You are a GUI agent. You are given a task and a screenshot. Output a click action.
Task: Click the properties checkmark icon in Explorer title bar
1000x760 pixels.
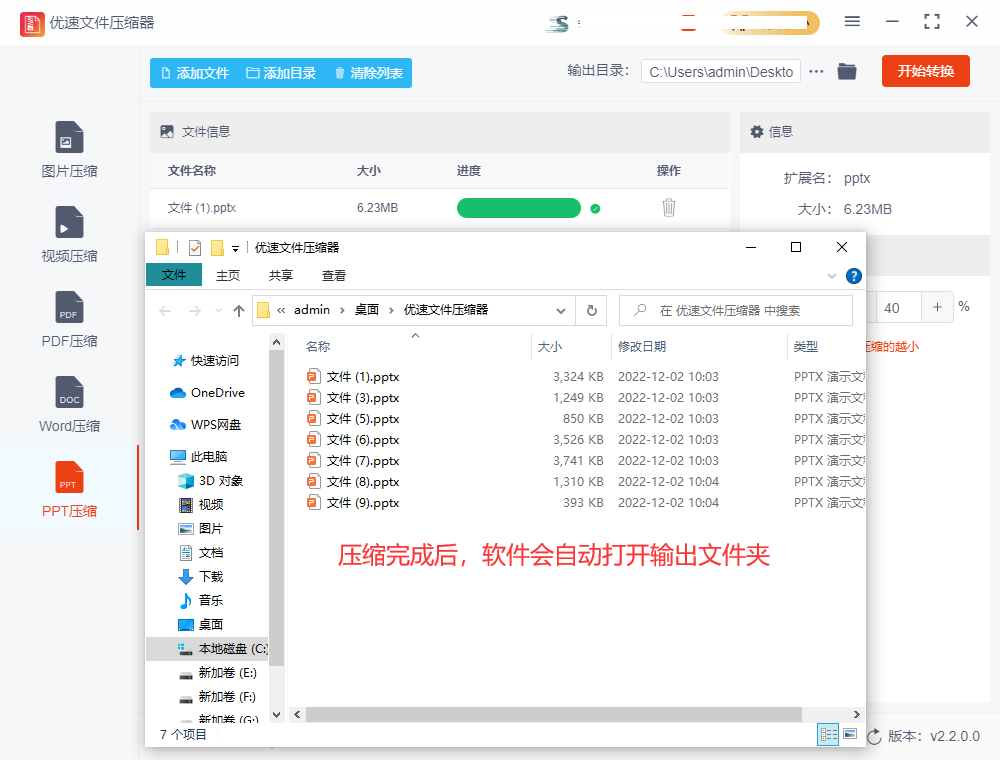pyautogui.click(x=195, y=247)
